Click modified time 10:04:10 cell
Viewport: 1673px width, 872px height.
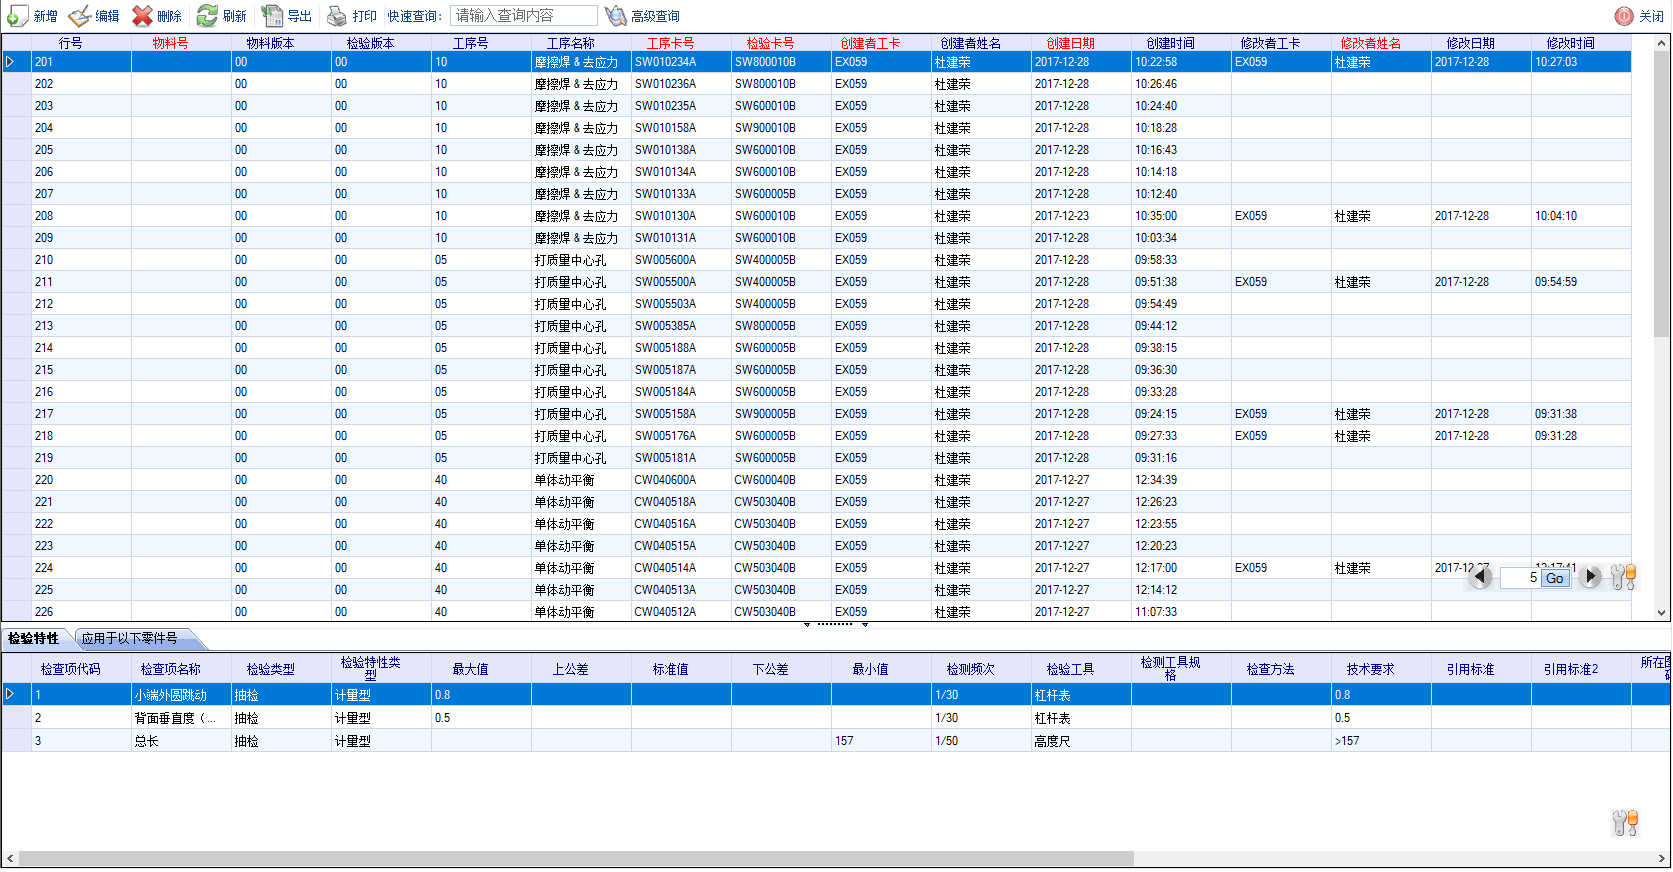pos(1581,216)
